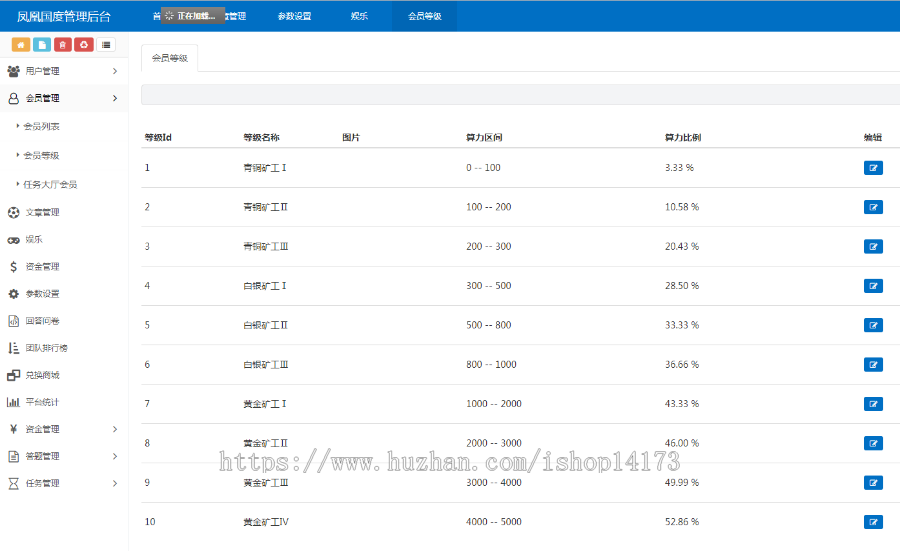Click the light blue document shortcut icon
This screenshot has width=900, height=551.
[42, 45]
